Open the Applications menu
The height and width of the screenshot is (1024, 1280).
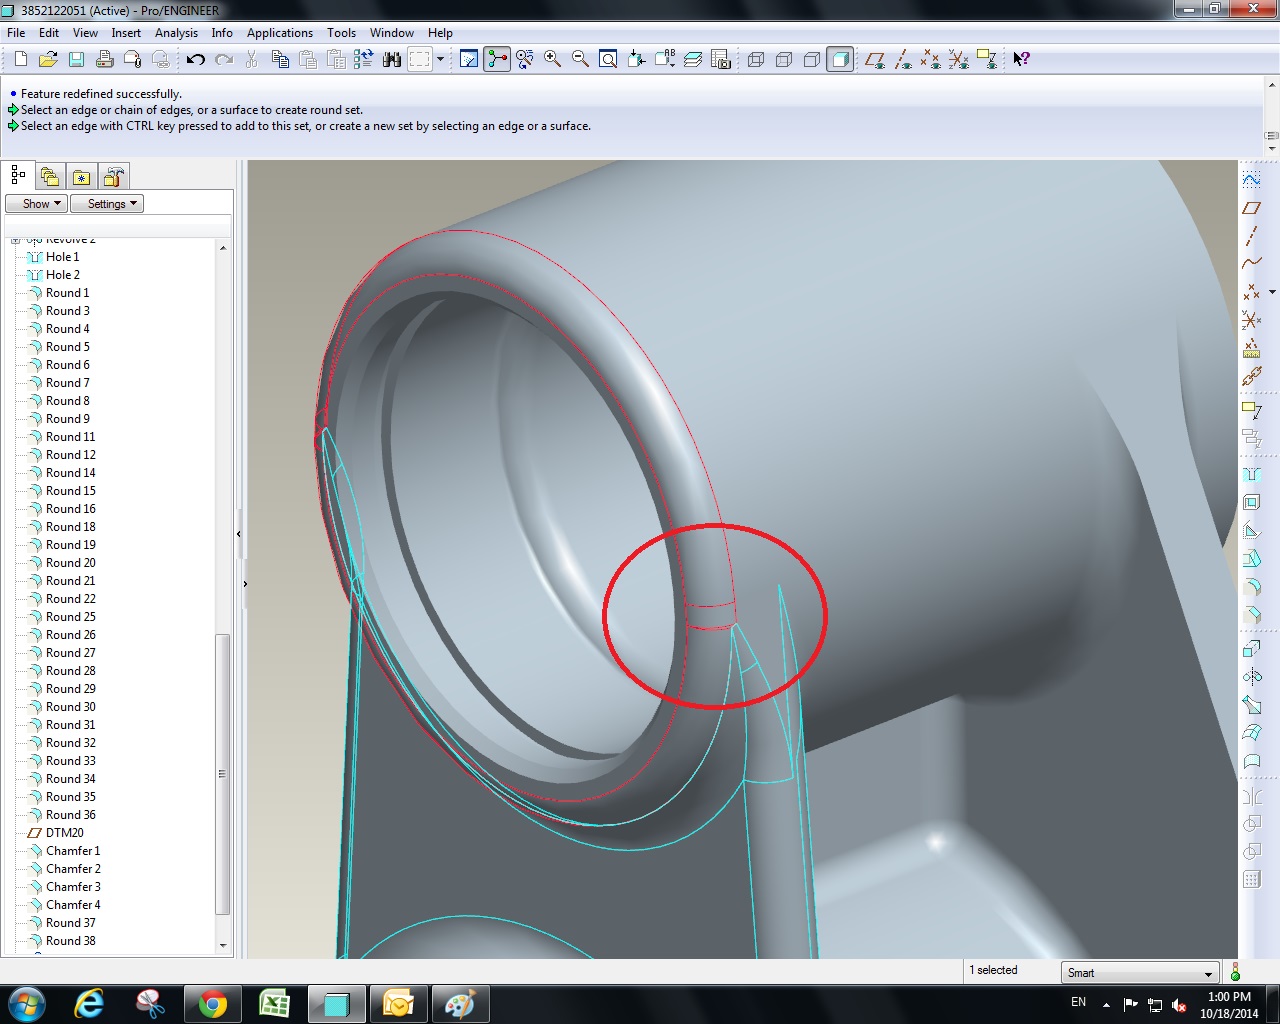pos(280,33)
